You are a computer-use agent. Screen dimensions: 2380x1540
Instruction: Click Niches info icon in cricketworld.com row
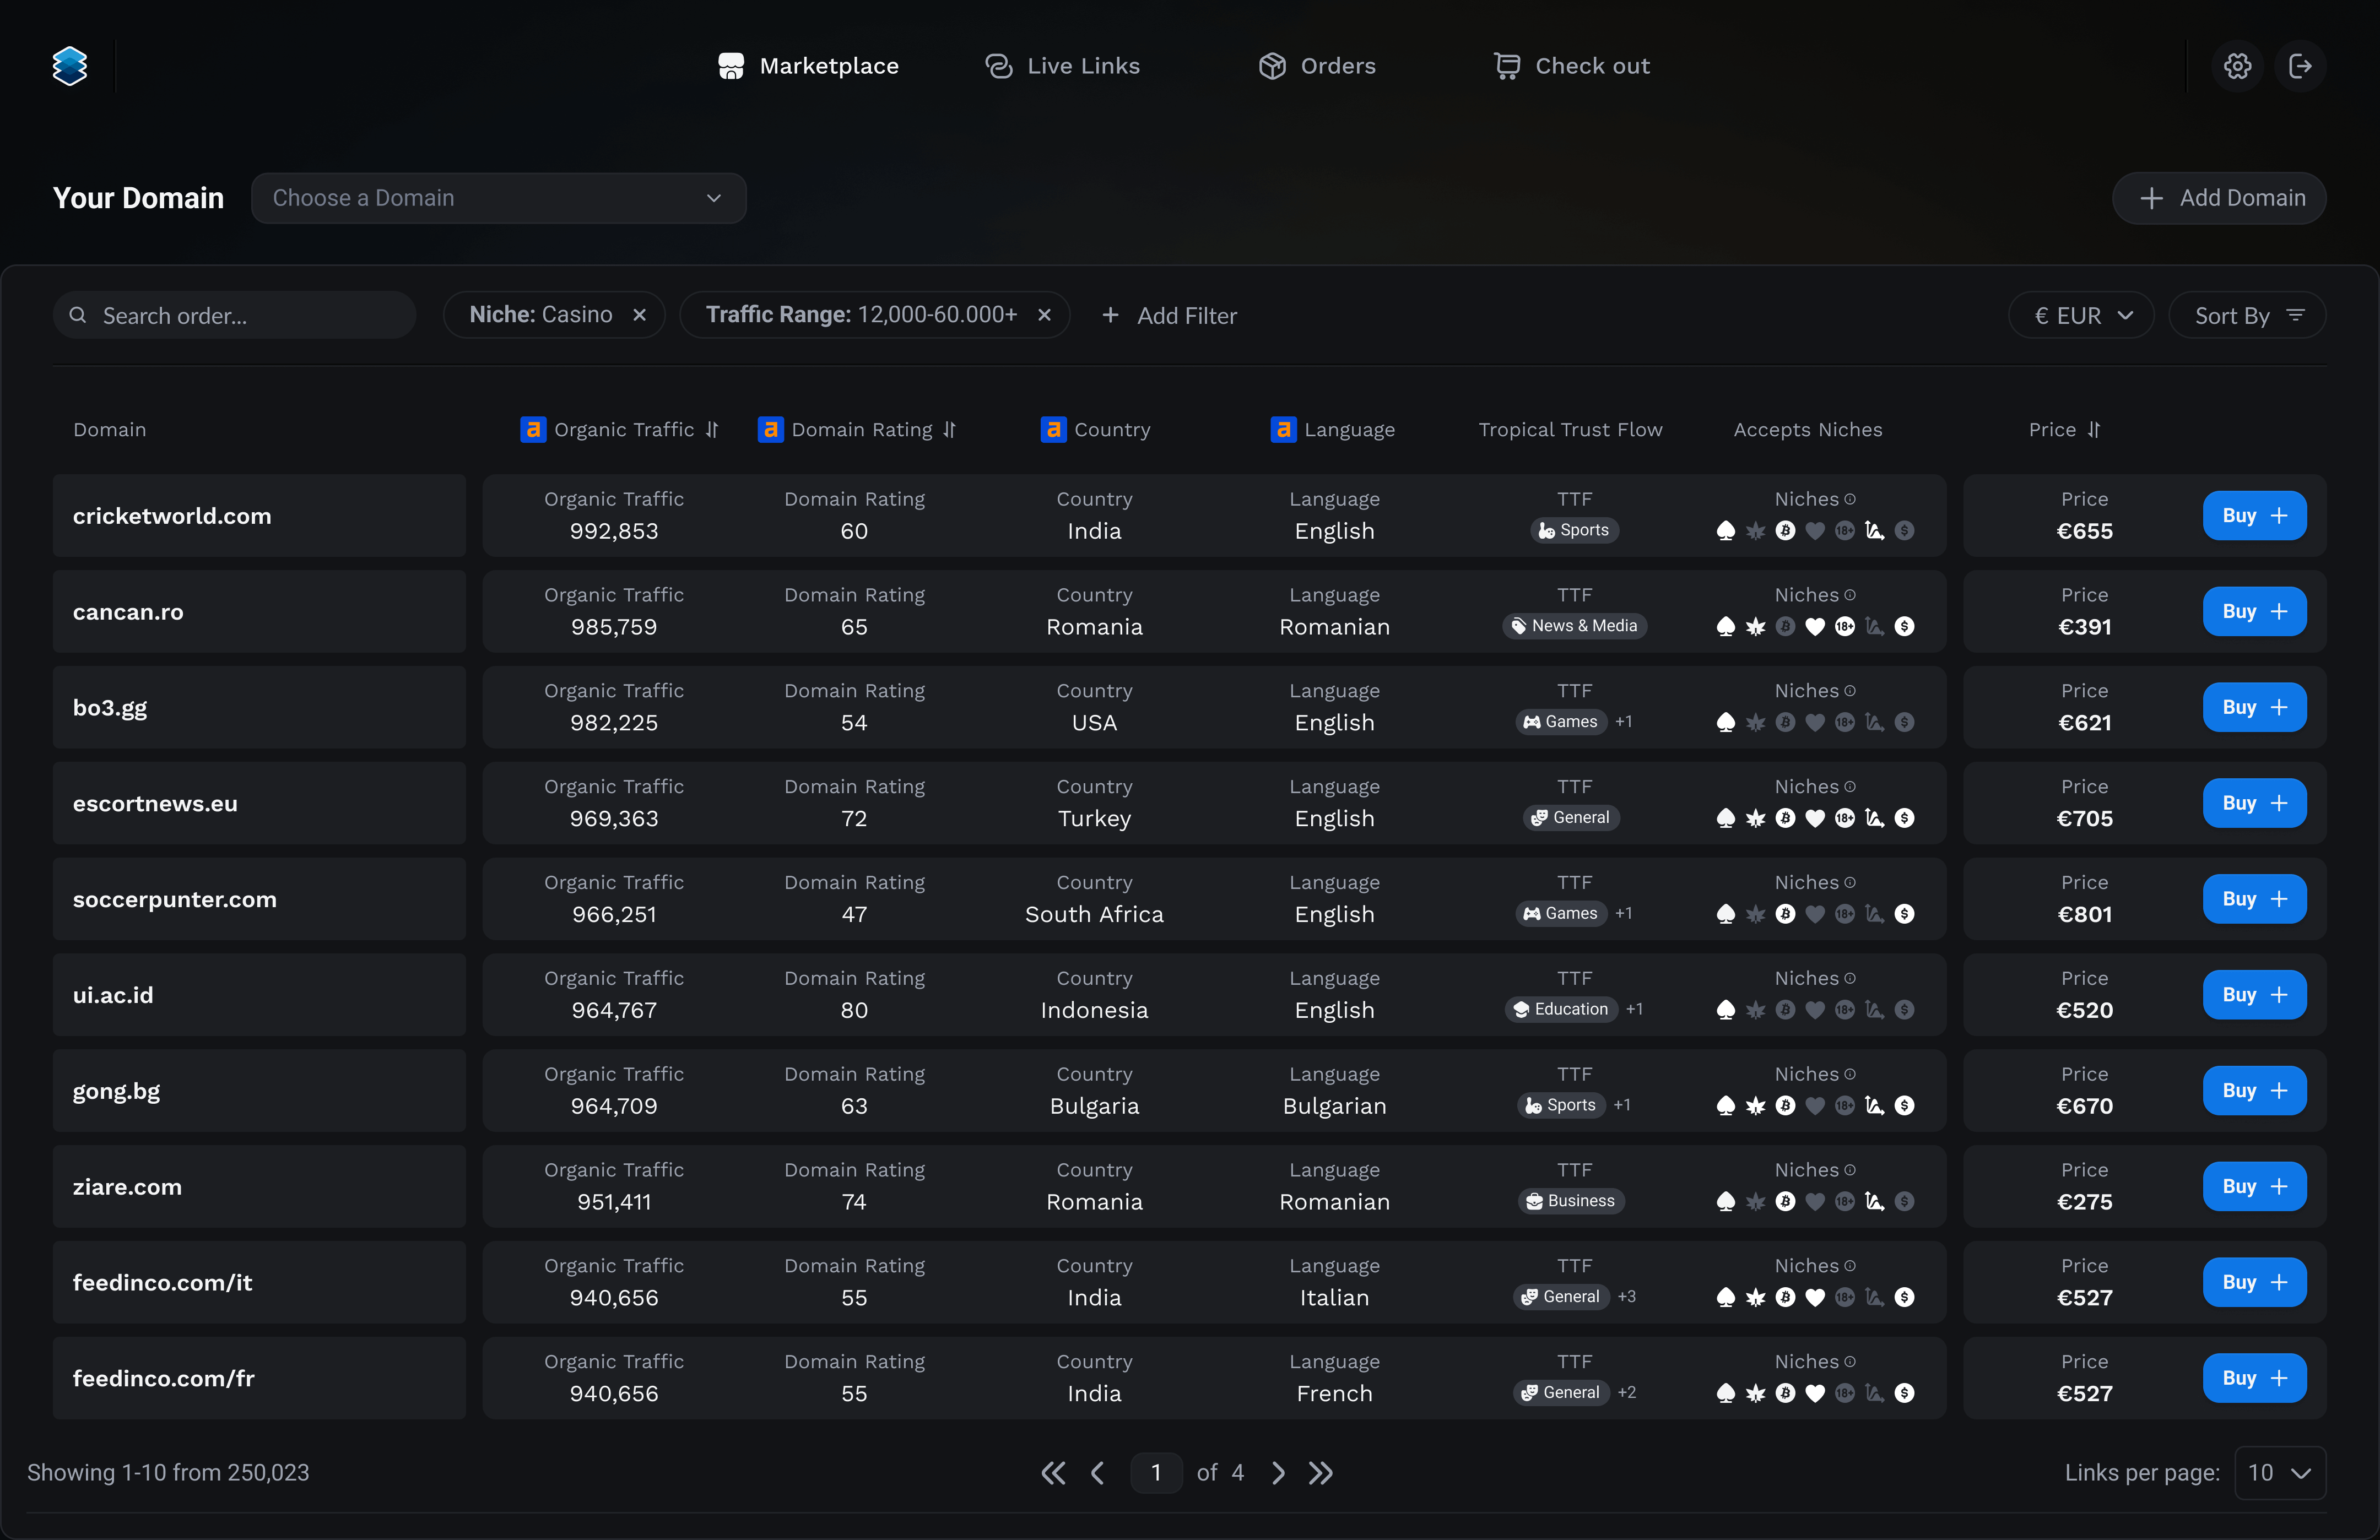(1850, 499)
